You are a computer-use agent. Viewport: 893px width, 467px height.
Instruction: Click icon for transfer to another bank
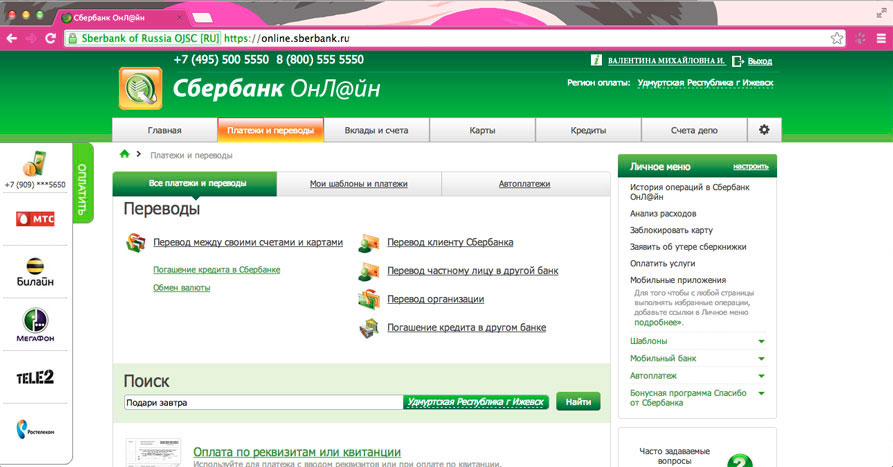(x=369, y=271)
